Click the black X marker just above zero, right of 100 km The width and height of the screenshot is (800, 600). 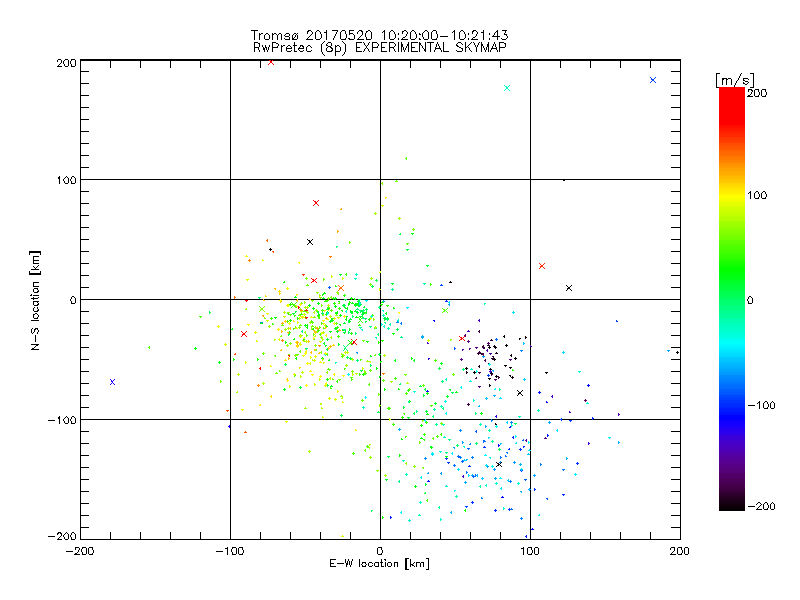coord(569,288)
